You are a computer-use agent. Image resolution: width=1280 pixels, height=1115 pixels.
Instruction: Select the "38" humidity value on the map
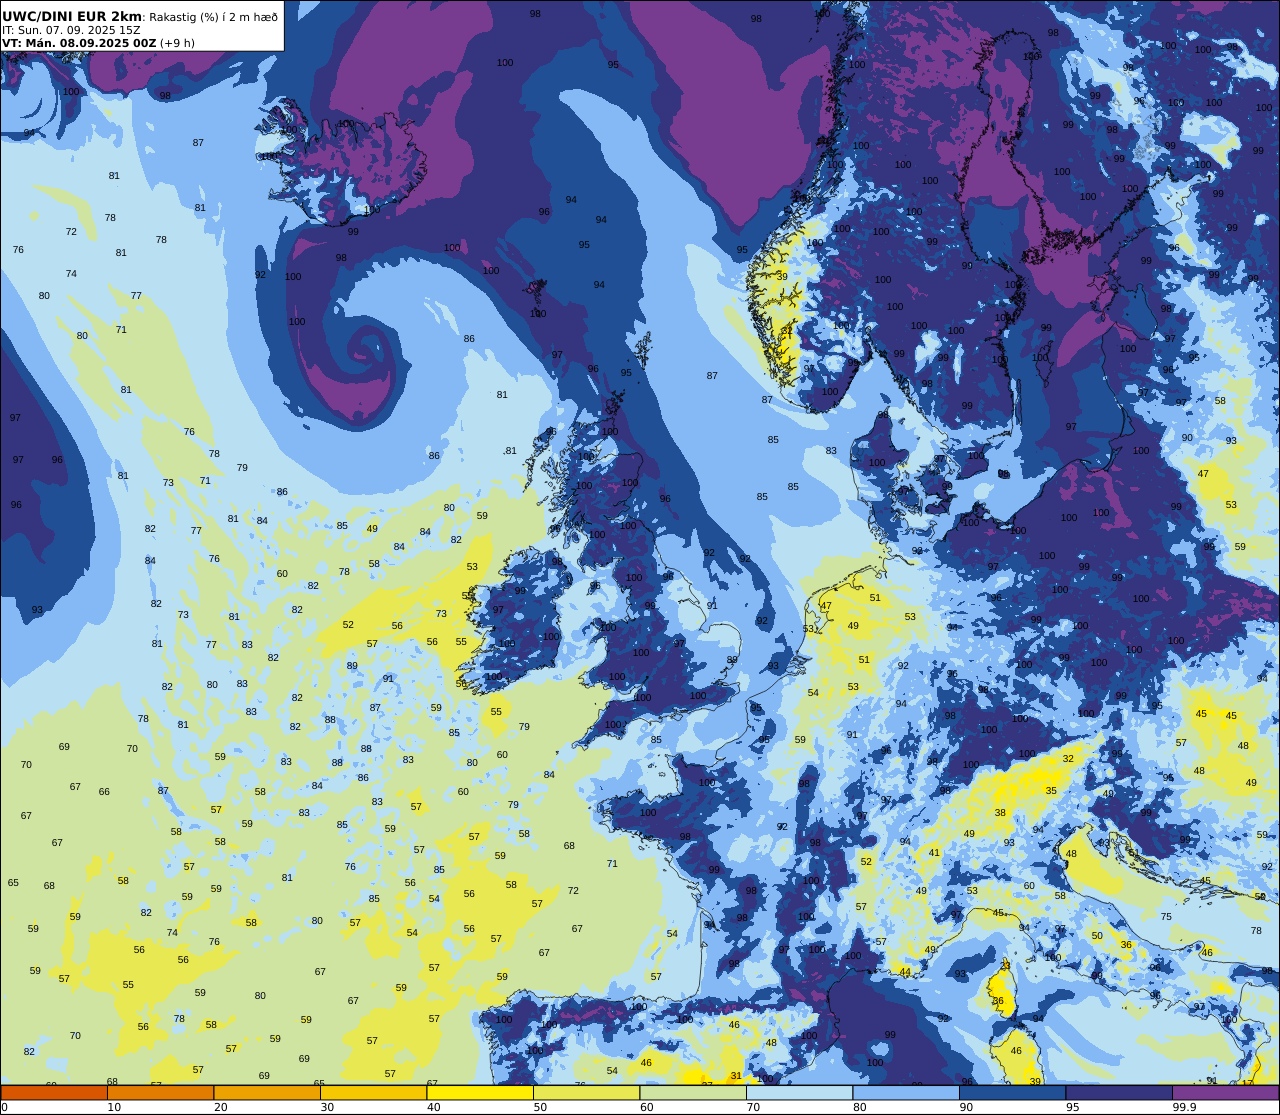[1000, 813]
